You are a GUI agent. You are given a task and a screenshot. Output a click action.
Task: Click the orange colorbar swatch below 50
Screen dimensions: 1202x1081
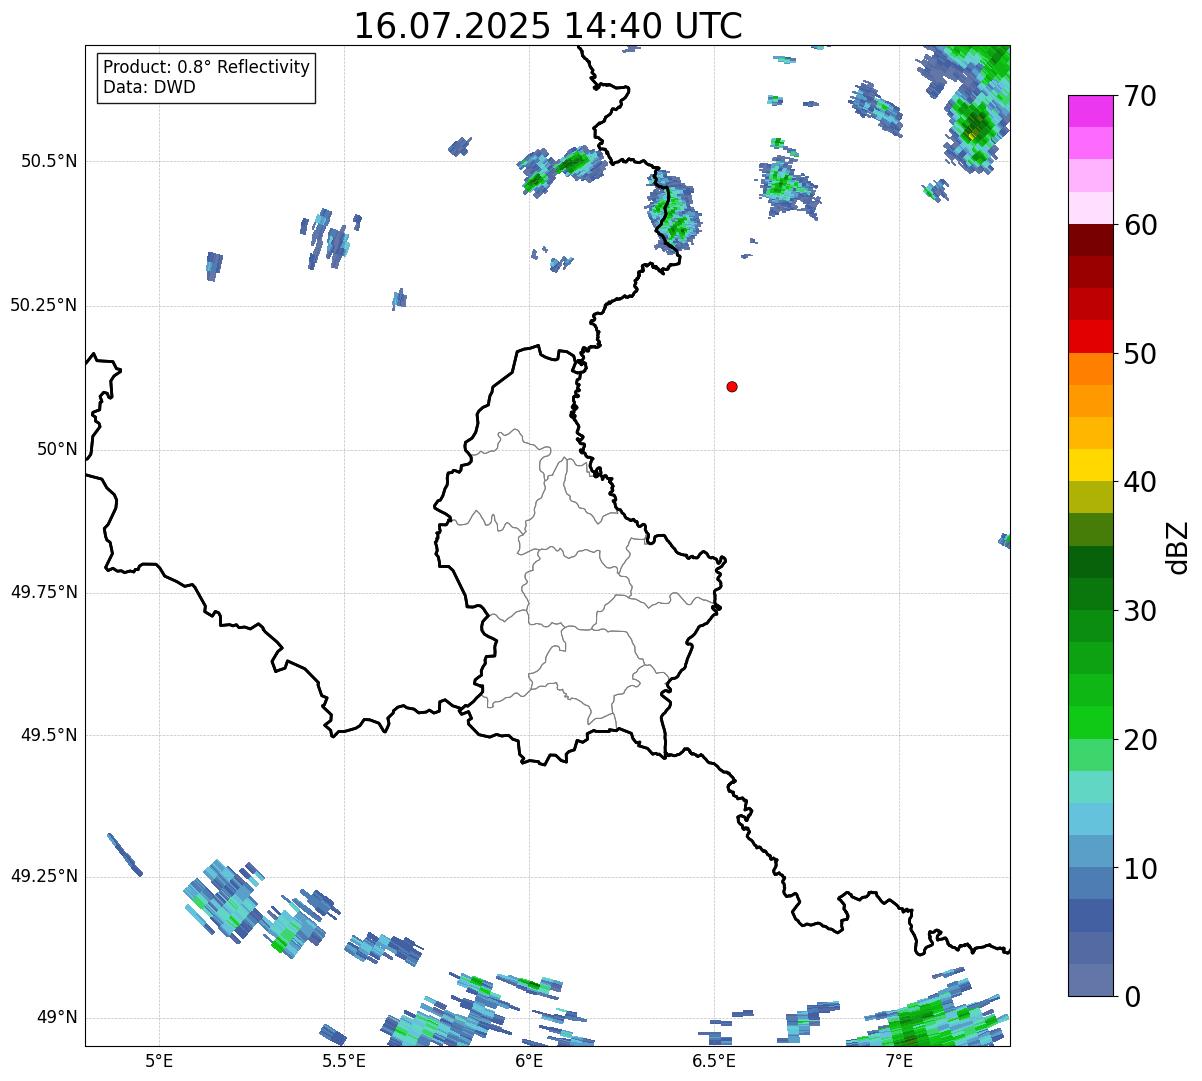point(1090,368)
